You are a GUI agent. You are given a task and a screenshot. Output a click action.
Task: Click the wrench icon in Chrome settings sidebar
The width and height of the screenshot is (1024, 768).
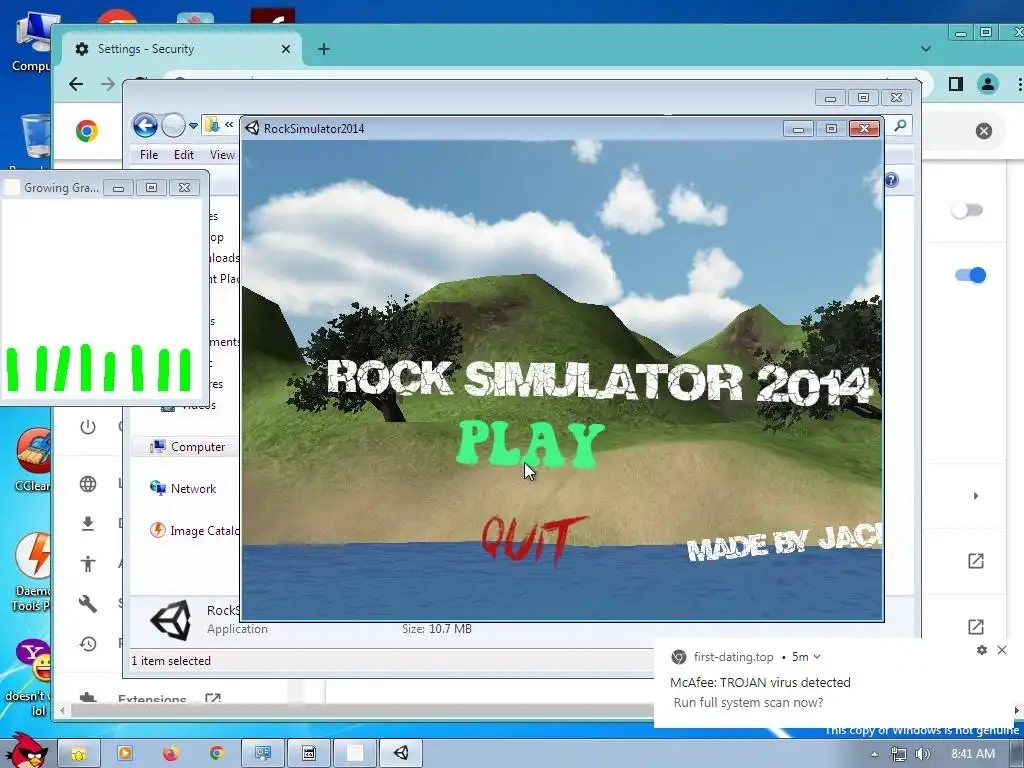[x=88, y=603]
